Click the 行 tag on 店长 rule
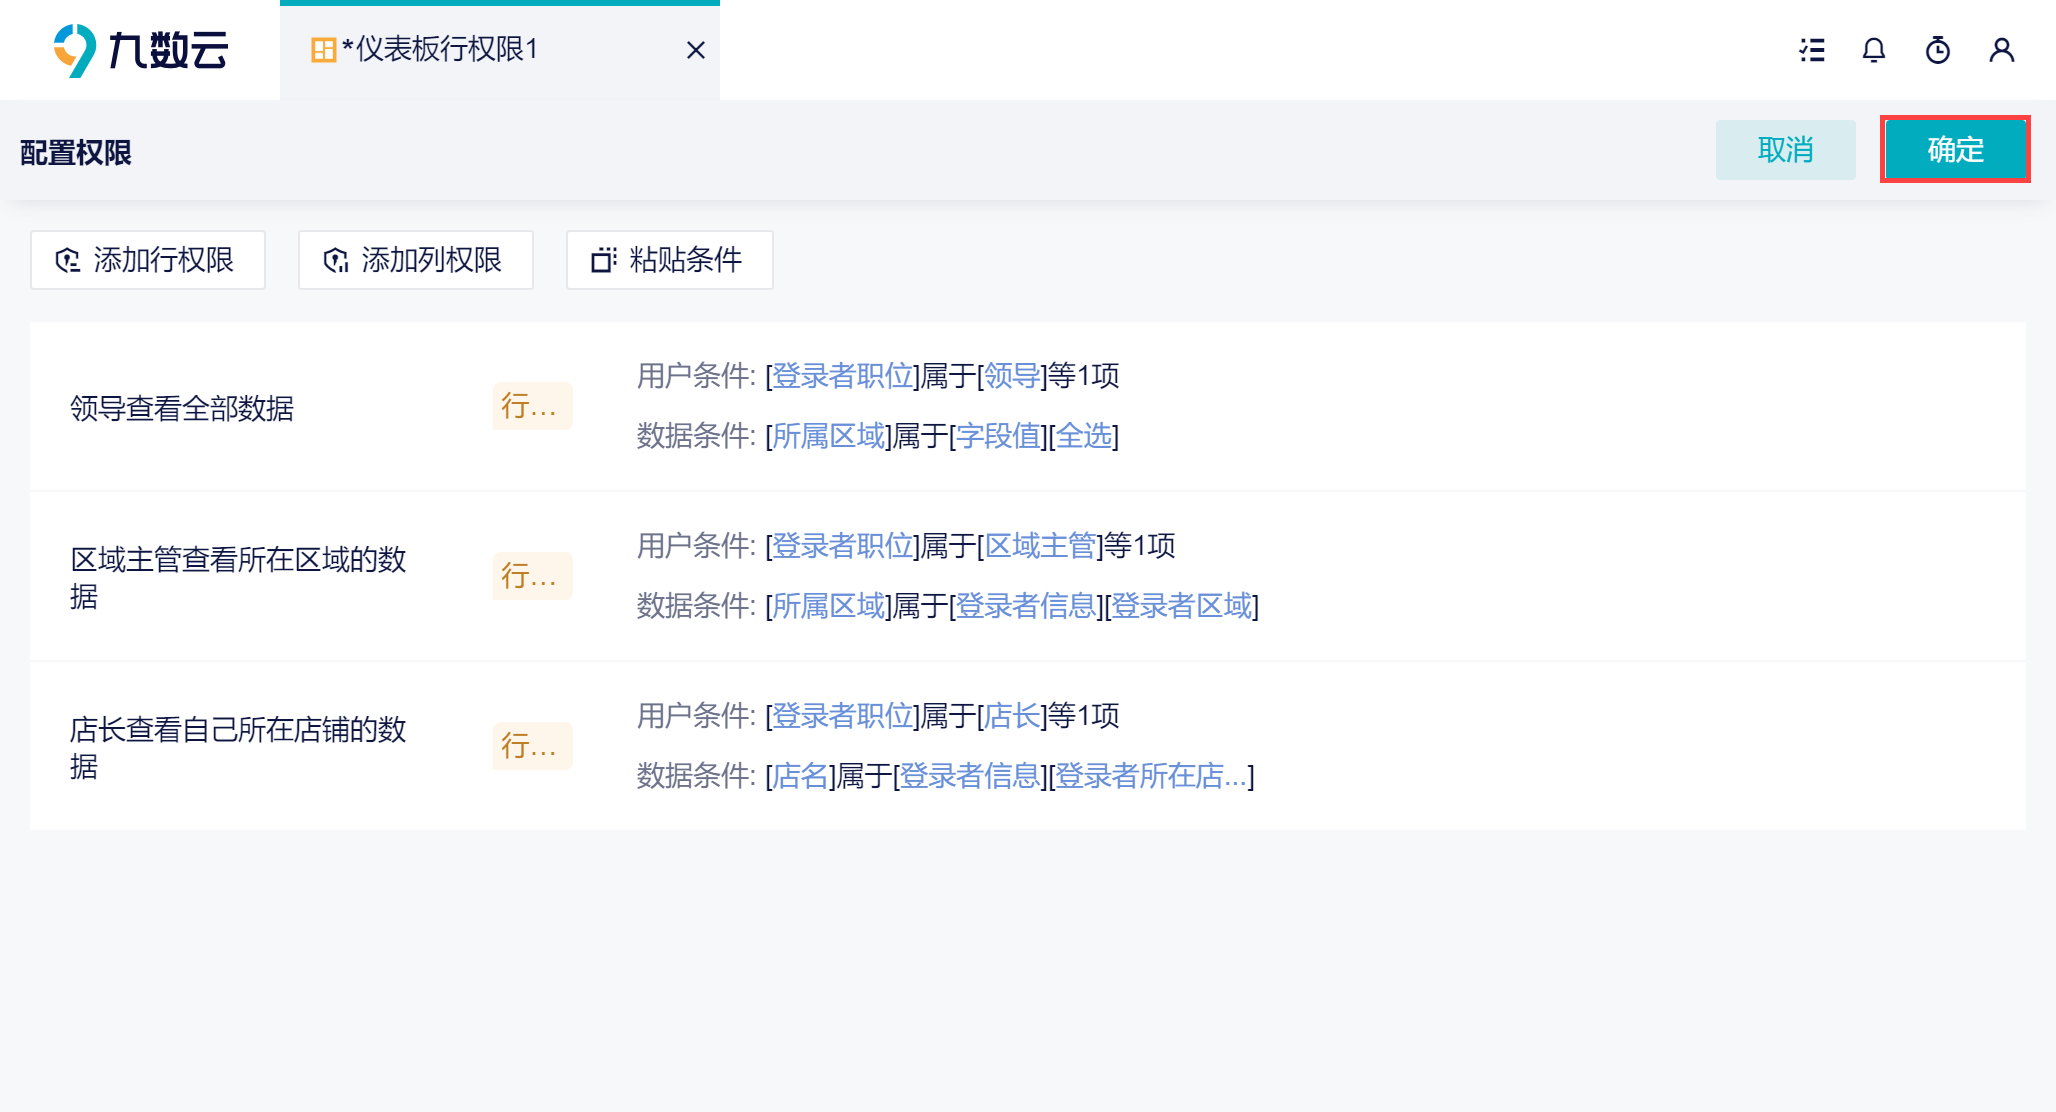The image size is (2056, 1112). click(532, 746)
